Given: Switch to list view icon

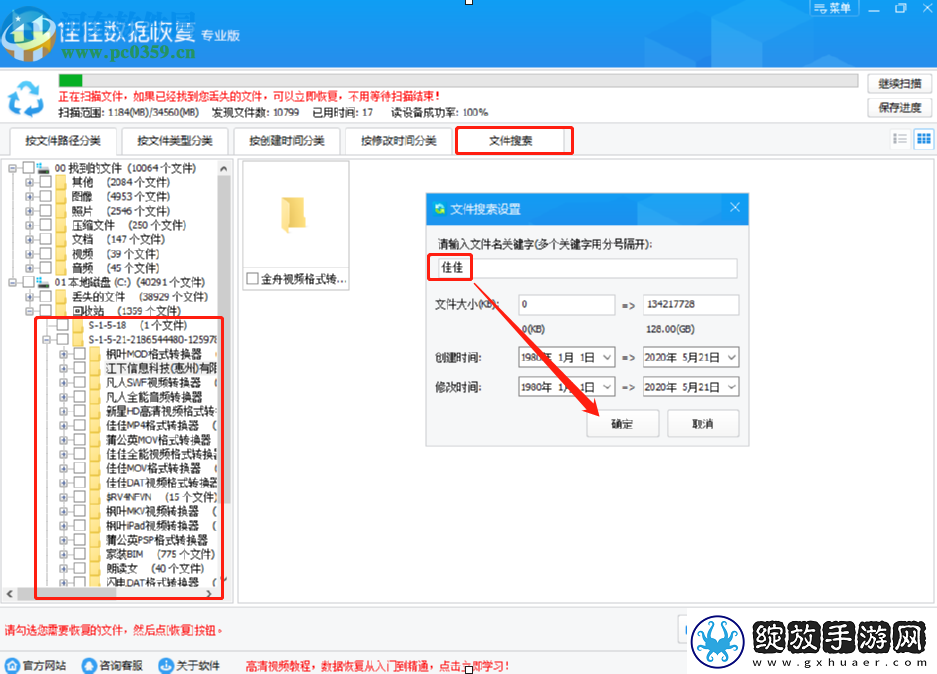Looking at the screenshot, I should point(900,139).
